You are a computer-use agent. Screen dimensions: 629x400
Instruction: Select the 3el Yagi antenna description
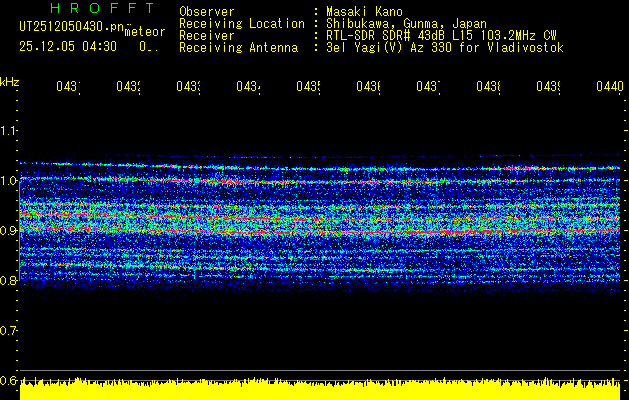(x=444, y=47)
